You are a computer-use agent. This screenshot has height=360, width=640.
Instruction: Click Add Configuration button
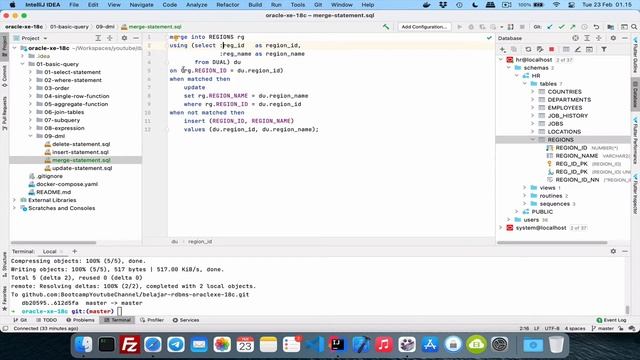424,27
